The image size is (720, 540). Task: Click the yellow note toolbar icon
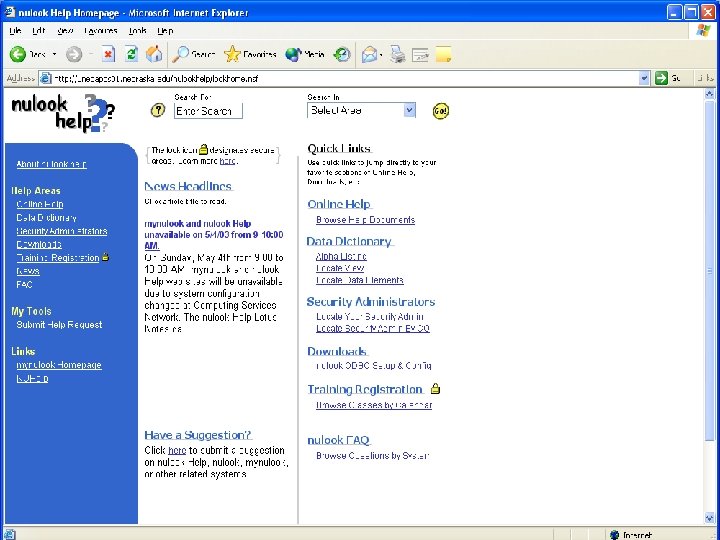point(443,54)
